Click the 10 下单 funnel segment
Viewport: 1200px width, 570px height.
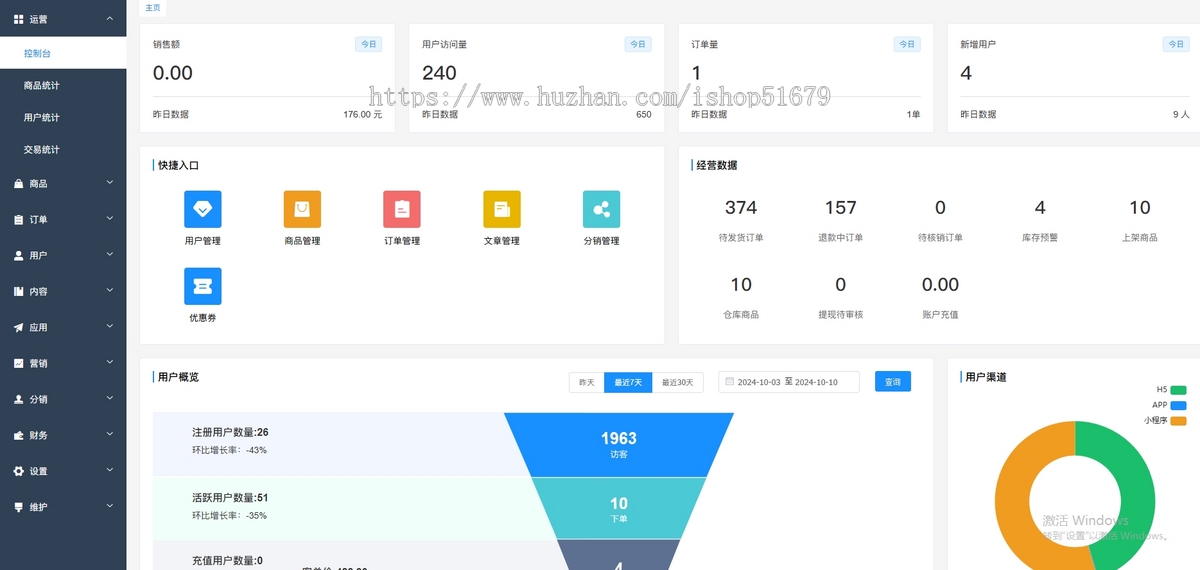pos(618,509)
